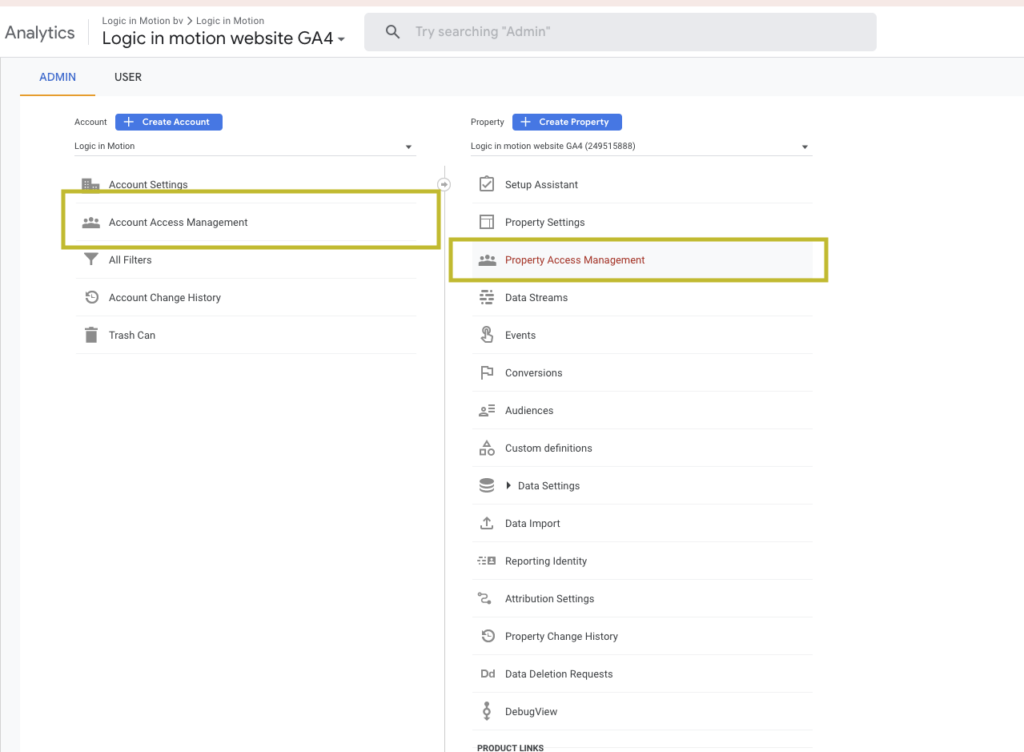Open Property Access Management

[x=575, y=260]
